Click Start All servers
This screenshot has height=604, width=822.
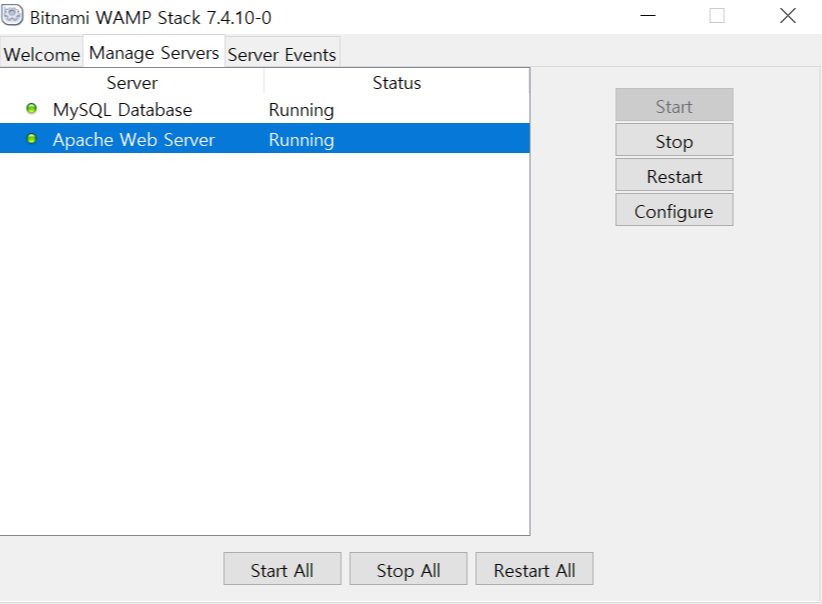(x=282, y=570)
